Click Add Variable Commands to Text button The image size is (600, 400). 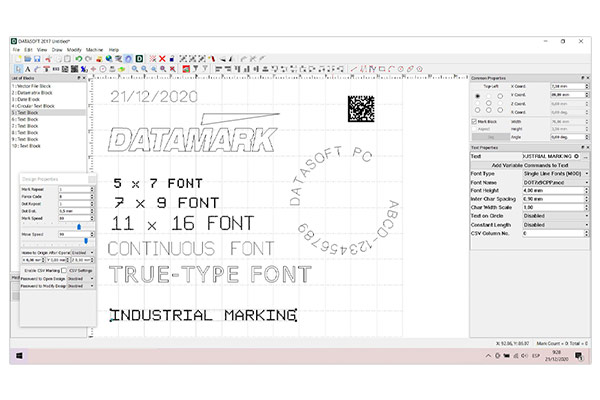click(530, 165)
